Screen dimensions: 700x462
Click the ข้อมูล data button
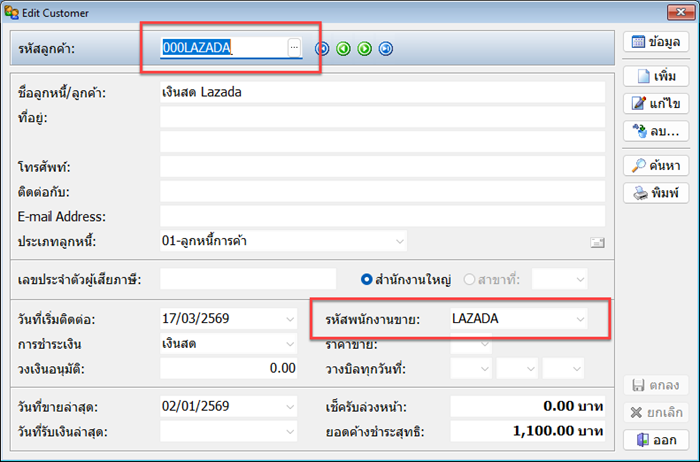(657, 42)
